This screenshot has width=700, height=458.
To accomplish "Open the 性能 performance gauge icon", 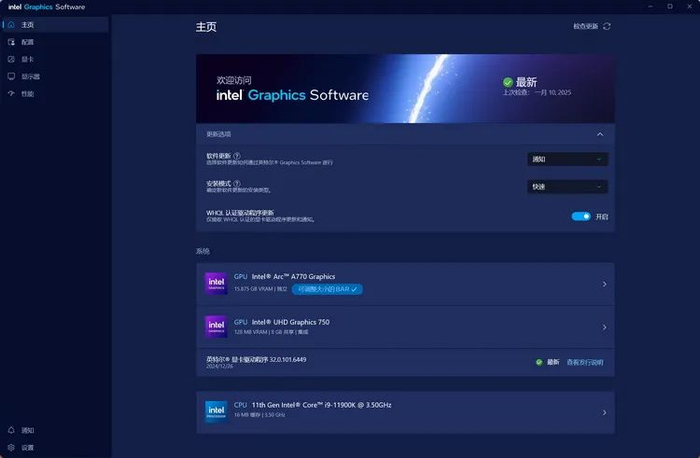I will [x=11, y=94].
